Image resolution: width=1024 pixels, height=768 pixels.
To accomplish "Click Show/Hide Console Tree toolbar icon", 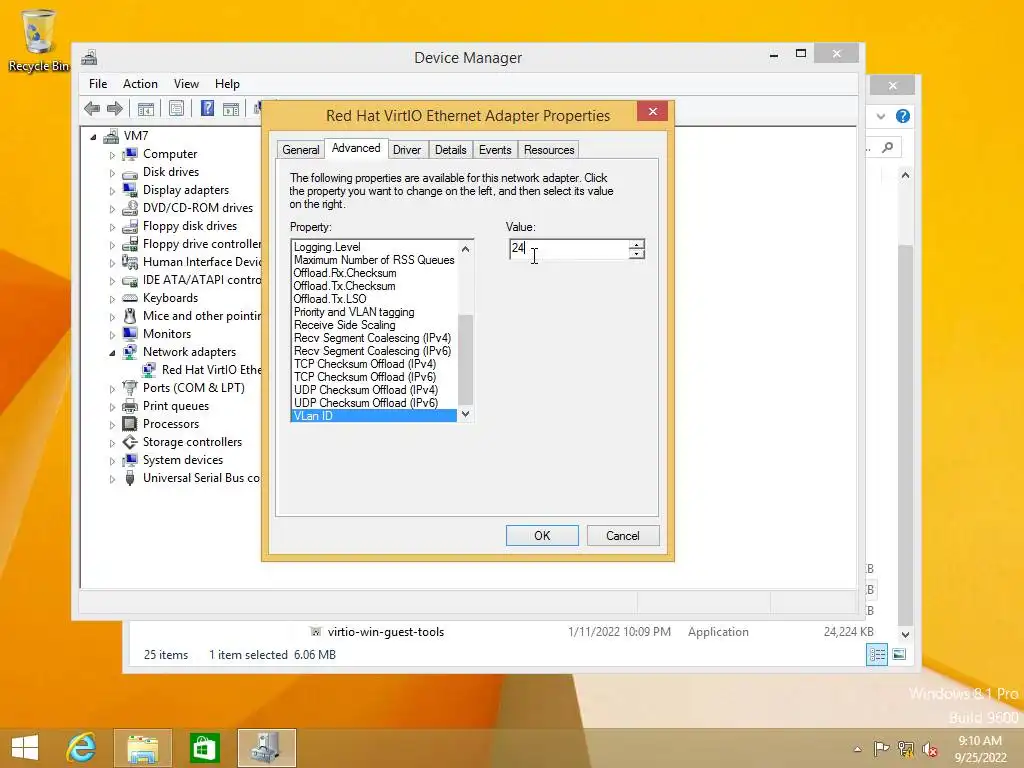I will pyautogui.click(x=146, y=109).
